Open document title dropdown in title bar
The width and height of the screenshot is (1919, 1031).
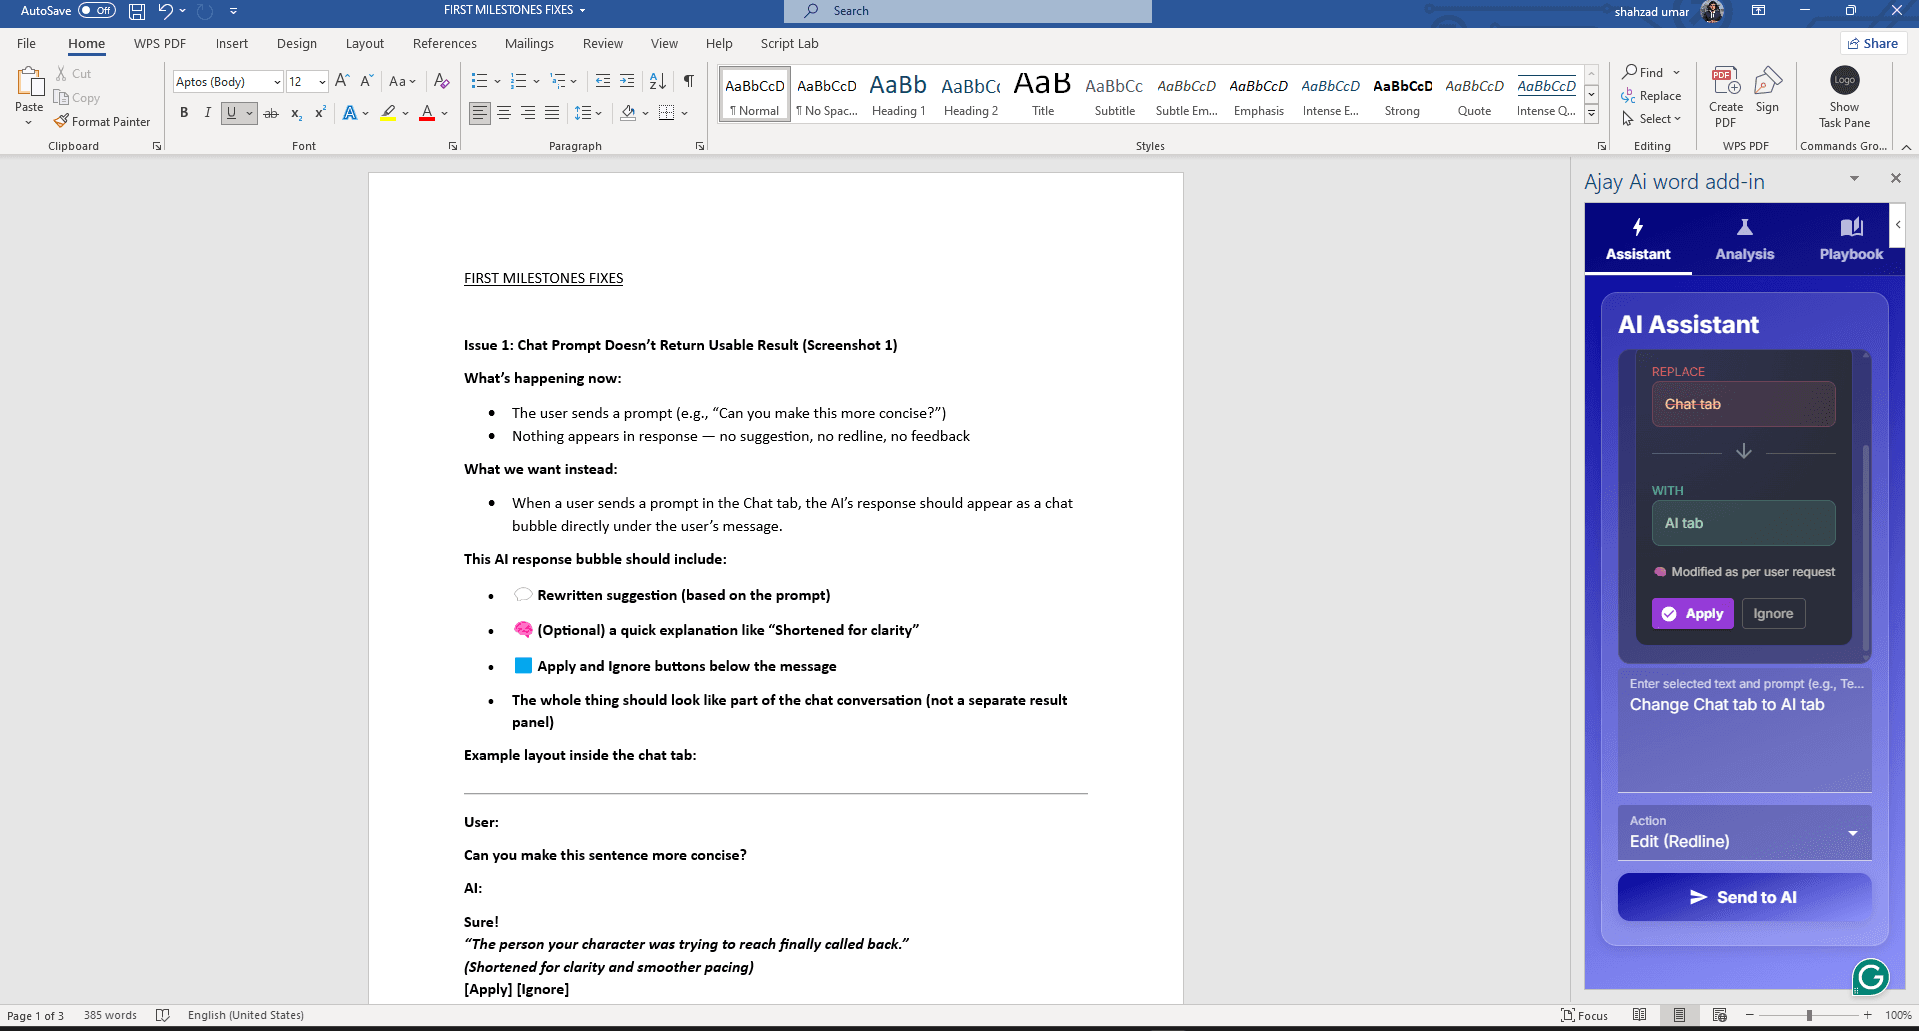pyautogui.click(x=582, y=10)
